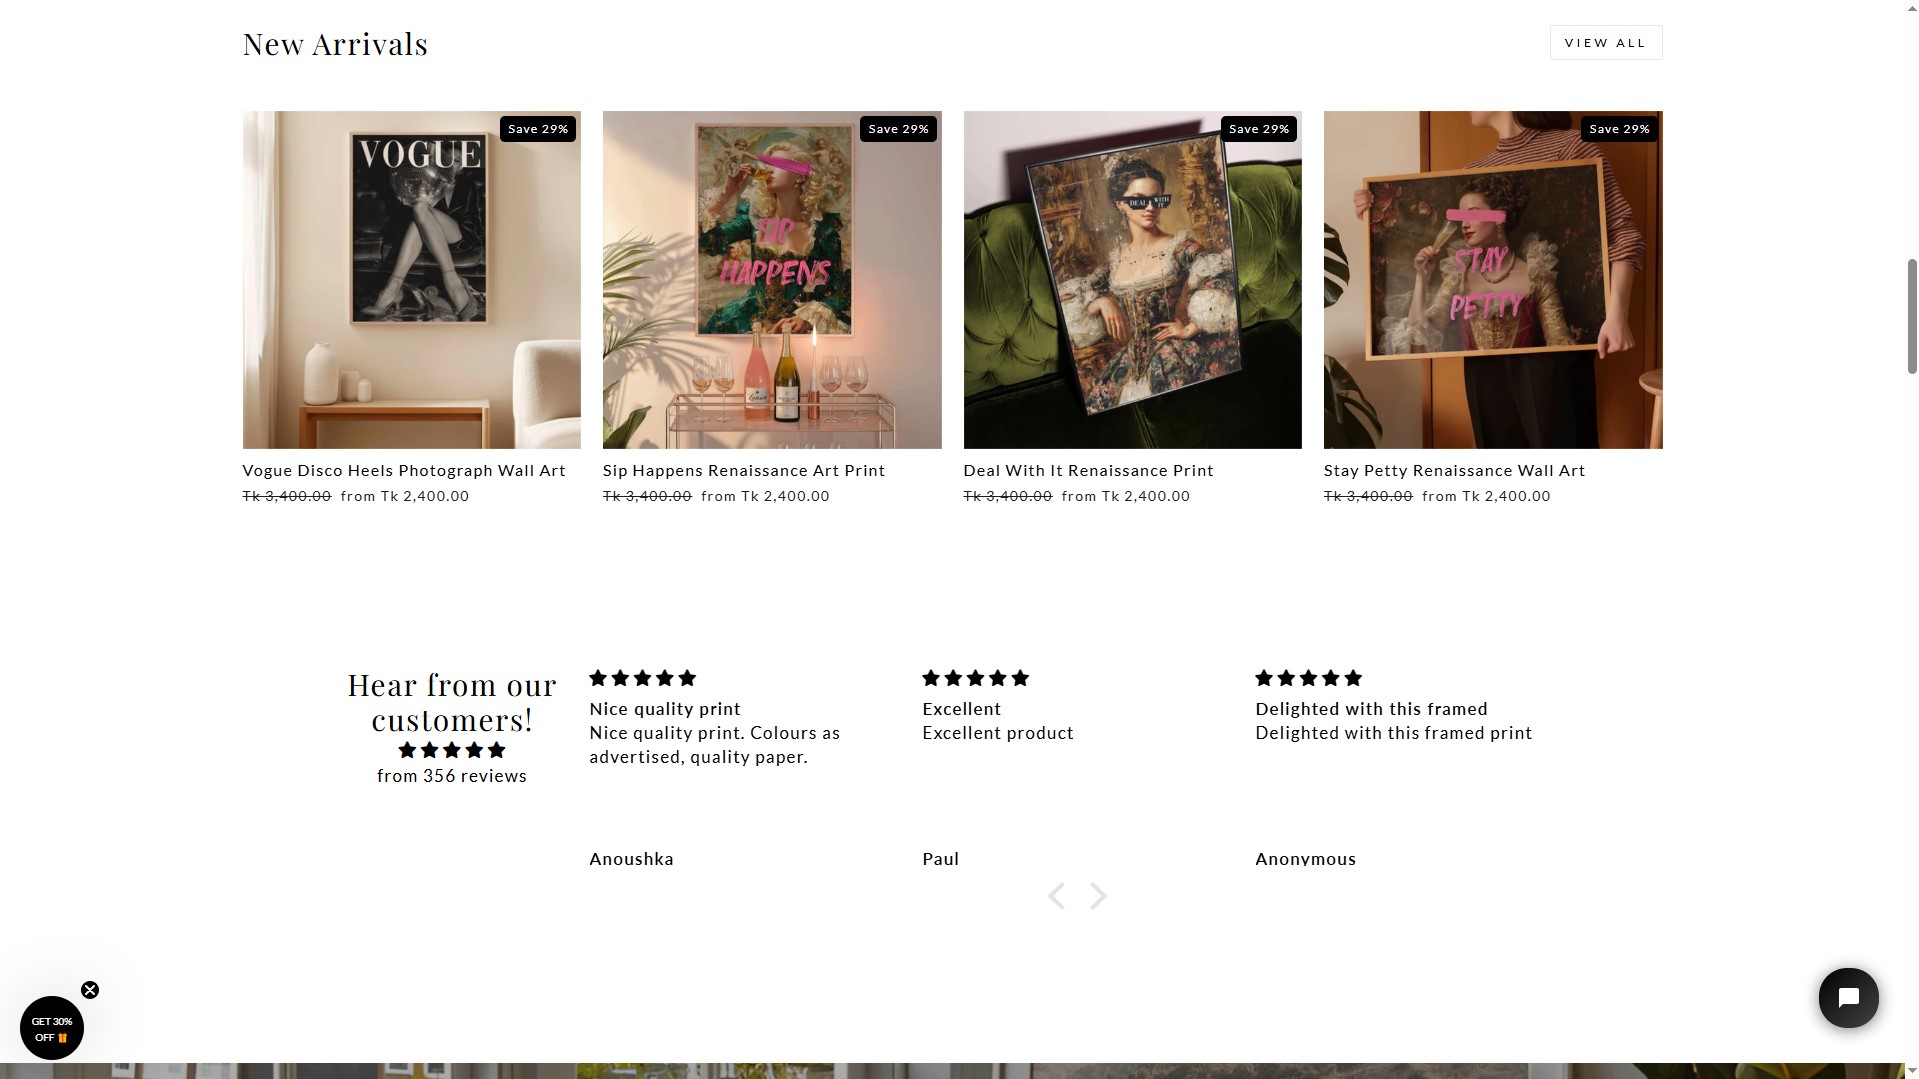The image size is (1919, 1079).
Task: Go to previous customer review arrow
Action: [x=1056, y=896]
